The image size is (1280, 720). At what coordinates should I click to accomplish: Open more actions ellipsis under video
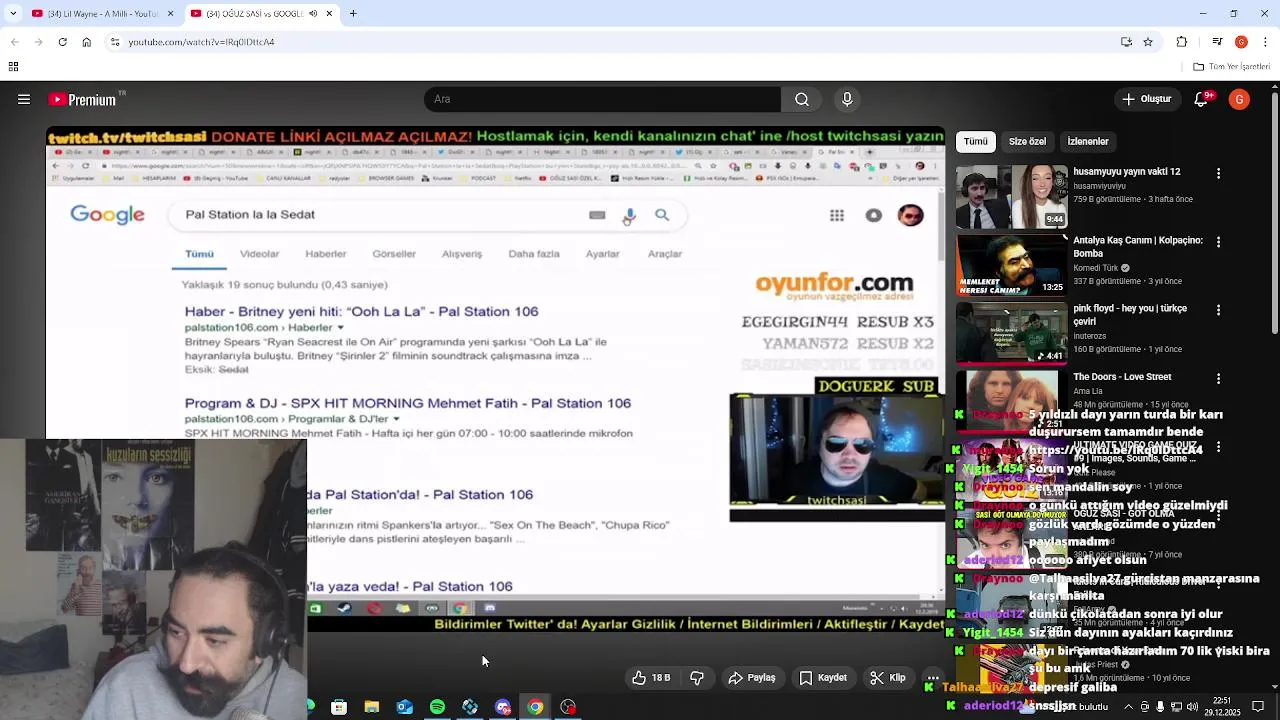coord(932,678)
